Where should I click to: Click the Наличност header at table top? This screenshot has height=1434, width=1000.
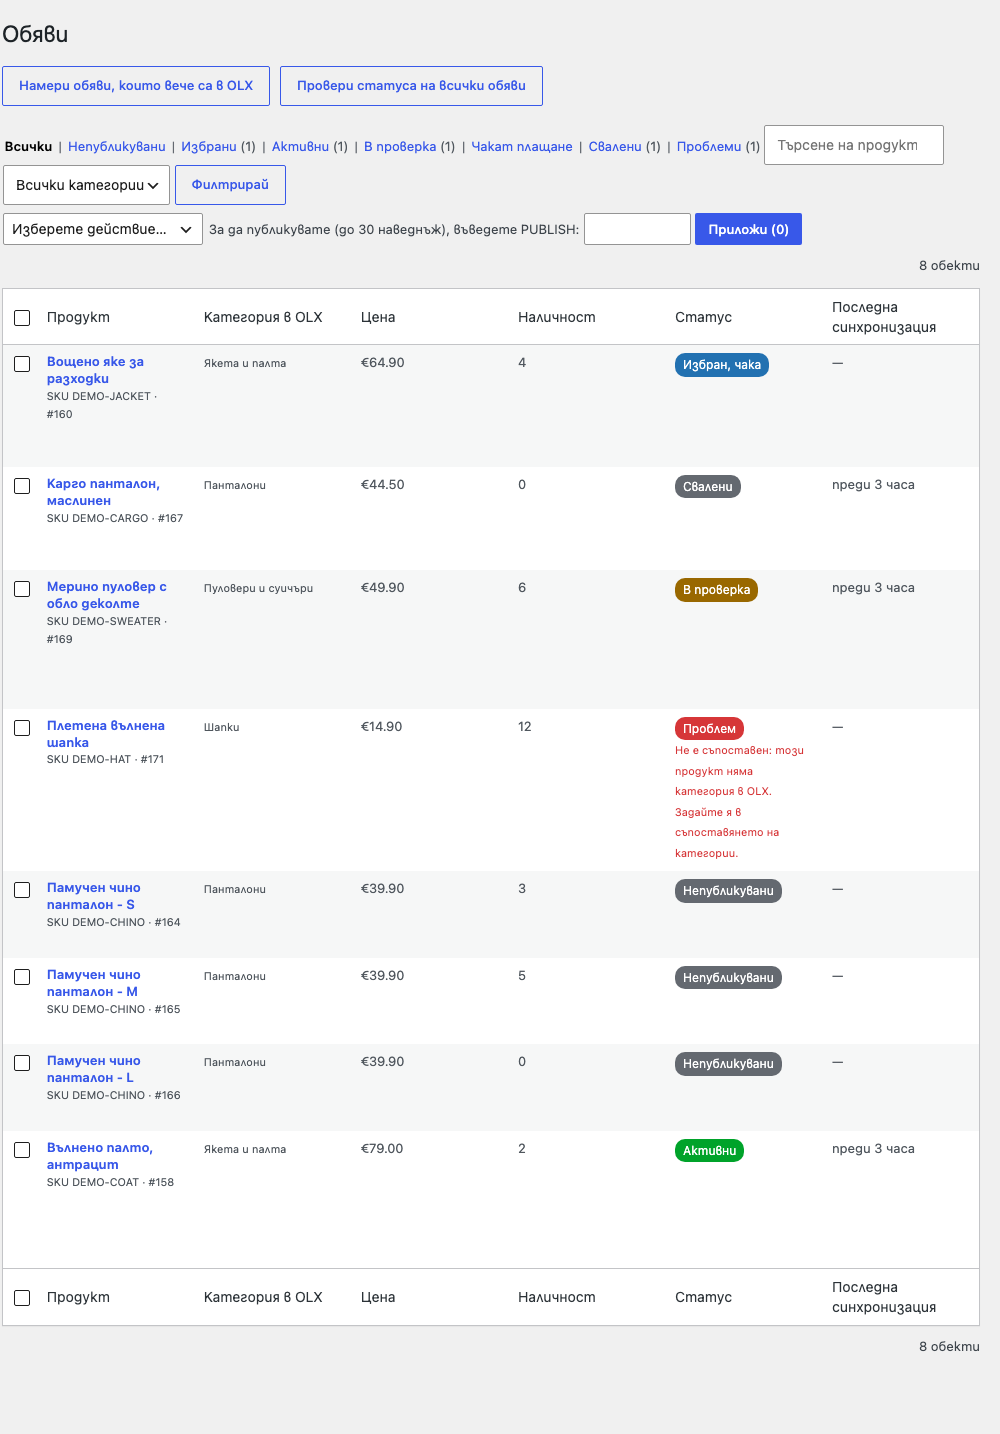point(557,318)
